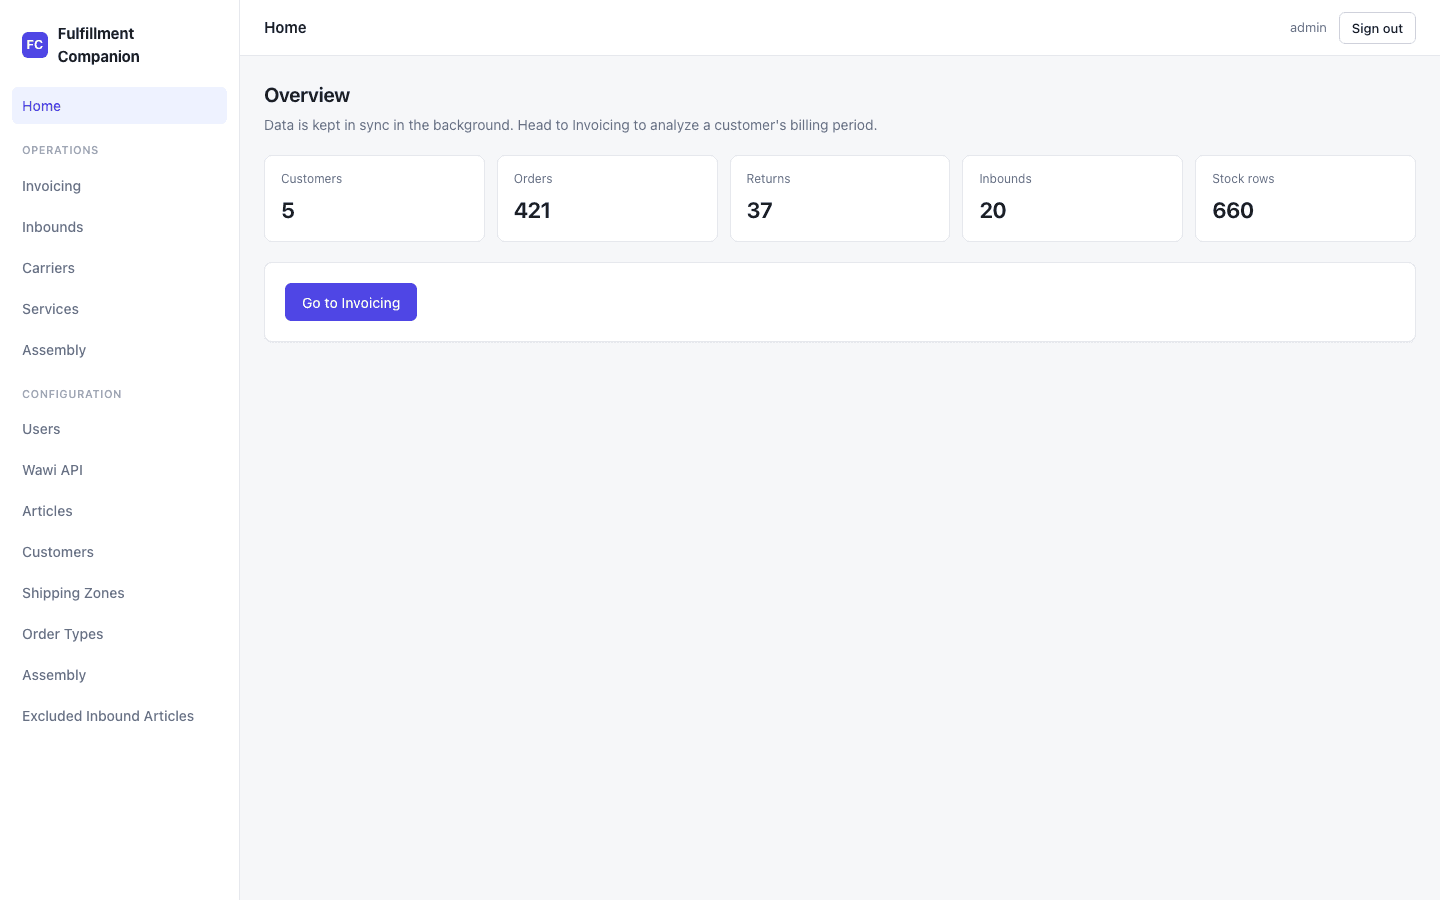Click the OPERATIONS section label
Screen dimensions: 1440x900
point(60,150)
